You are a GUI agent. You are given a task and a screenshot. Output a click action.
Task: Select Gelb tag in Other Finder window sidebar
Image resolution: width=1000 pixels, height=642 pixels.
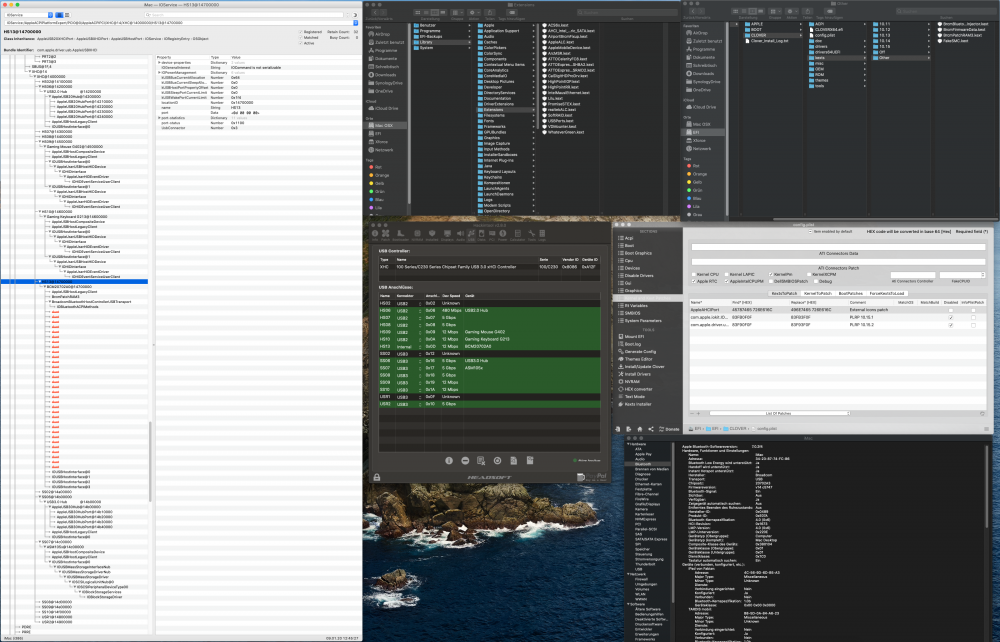695,182
